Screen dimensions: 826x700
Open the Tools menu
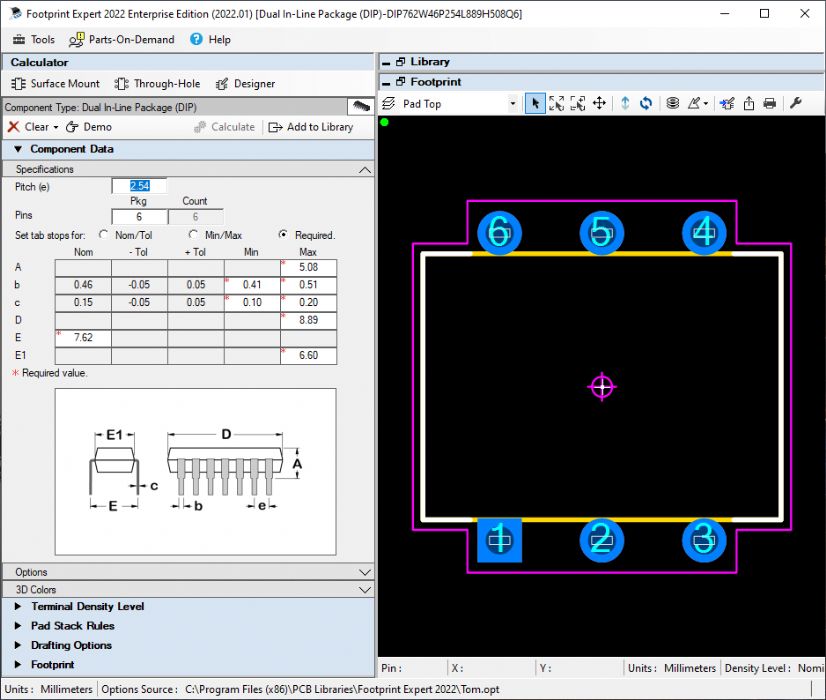click(34, 40)
